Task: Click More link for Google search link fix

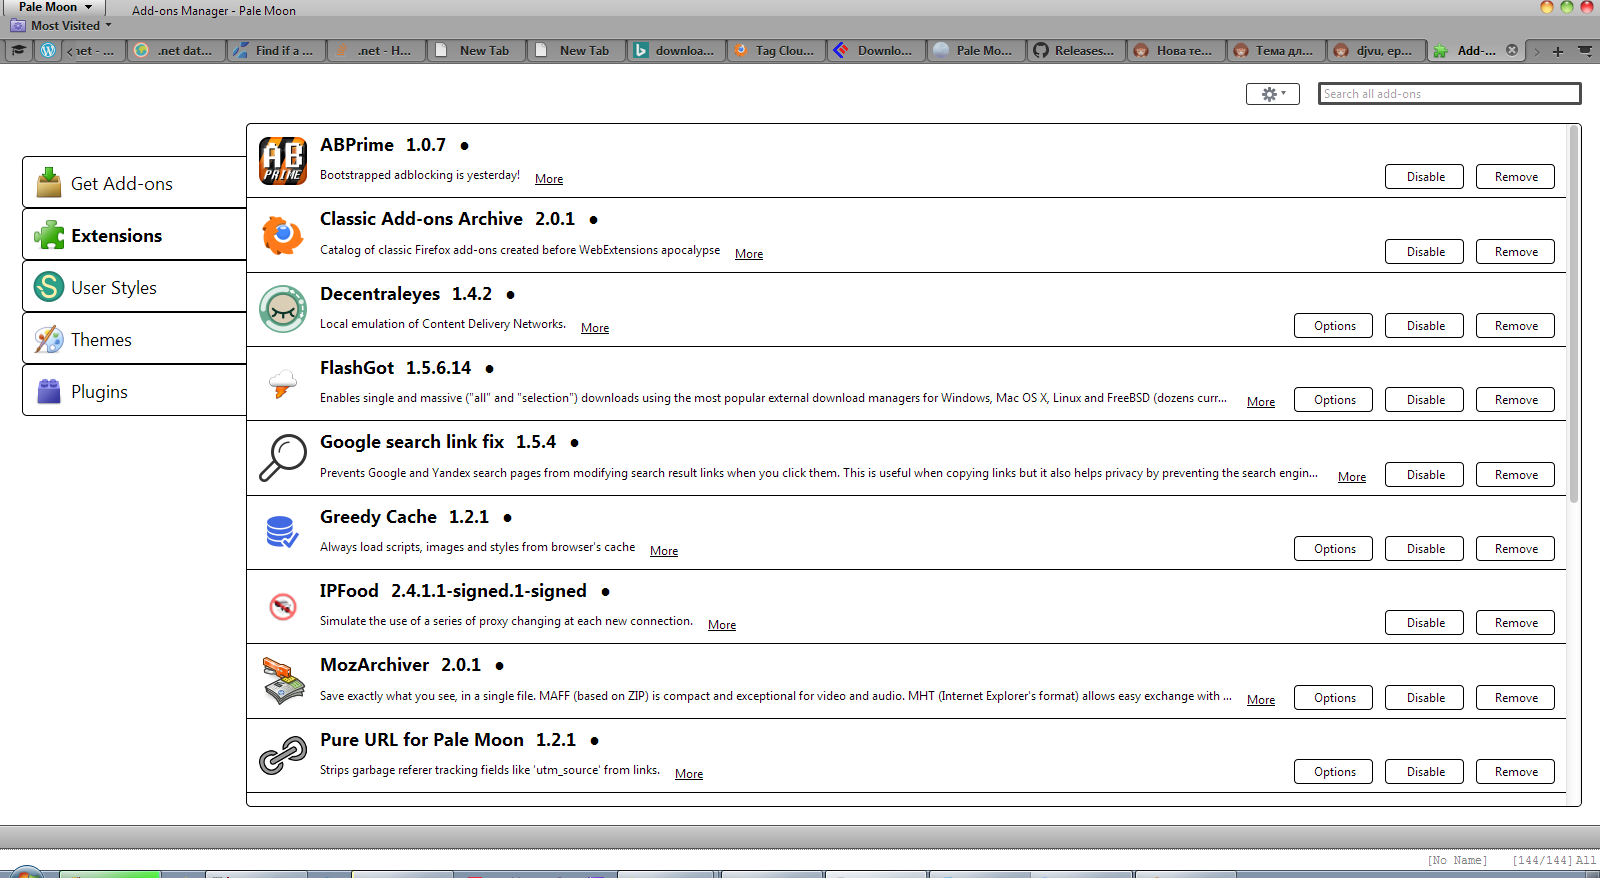Action: point(1352,477)
